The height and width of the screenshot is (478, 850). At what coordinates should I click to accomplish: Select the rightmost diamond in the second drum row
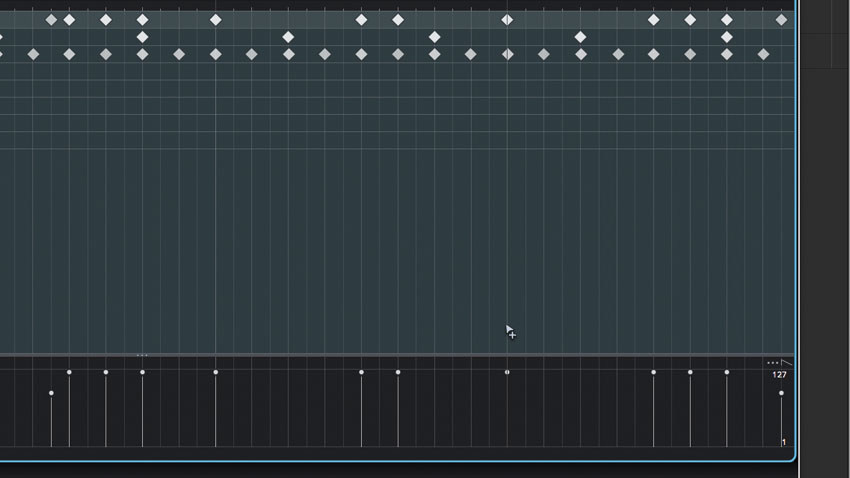pos(727,37)
